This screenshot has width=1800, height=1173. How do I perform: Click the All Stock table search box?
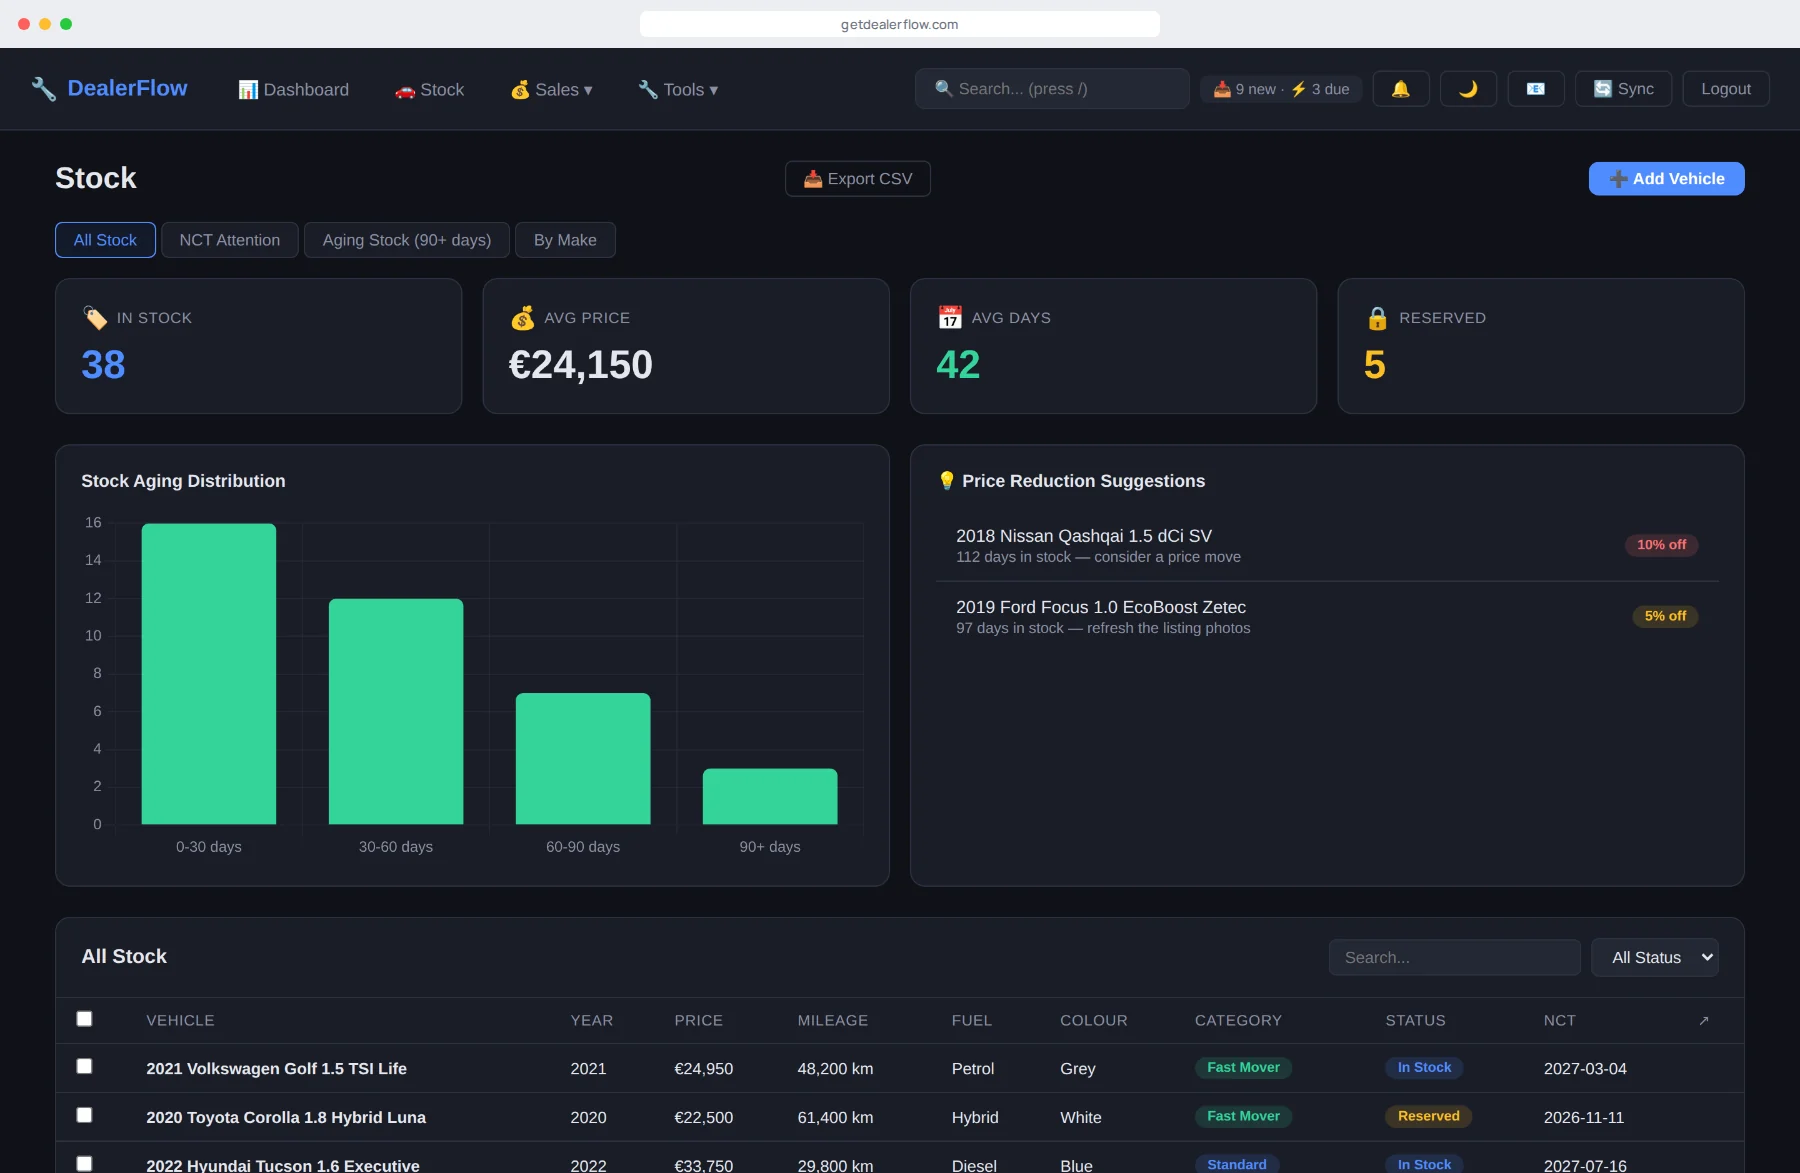pos(1455,957)
